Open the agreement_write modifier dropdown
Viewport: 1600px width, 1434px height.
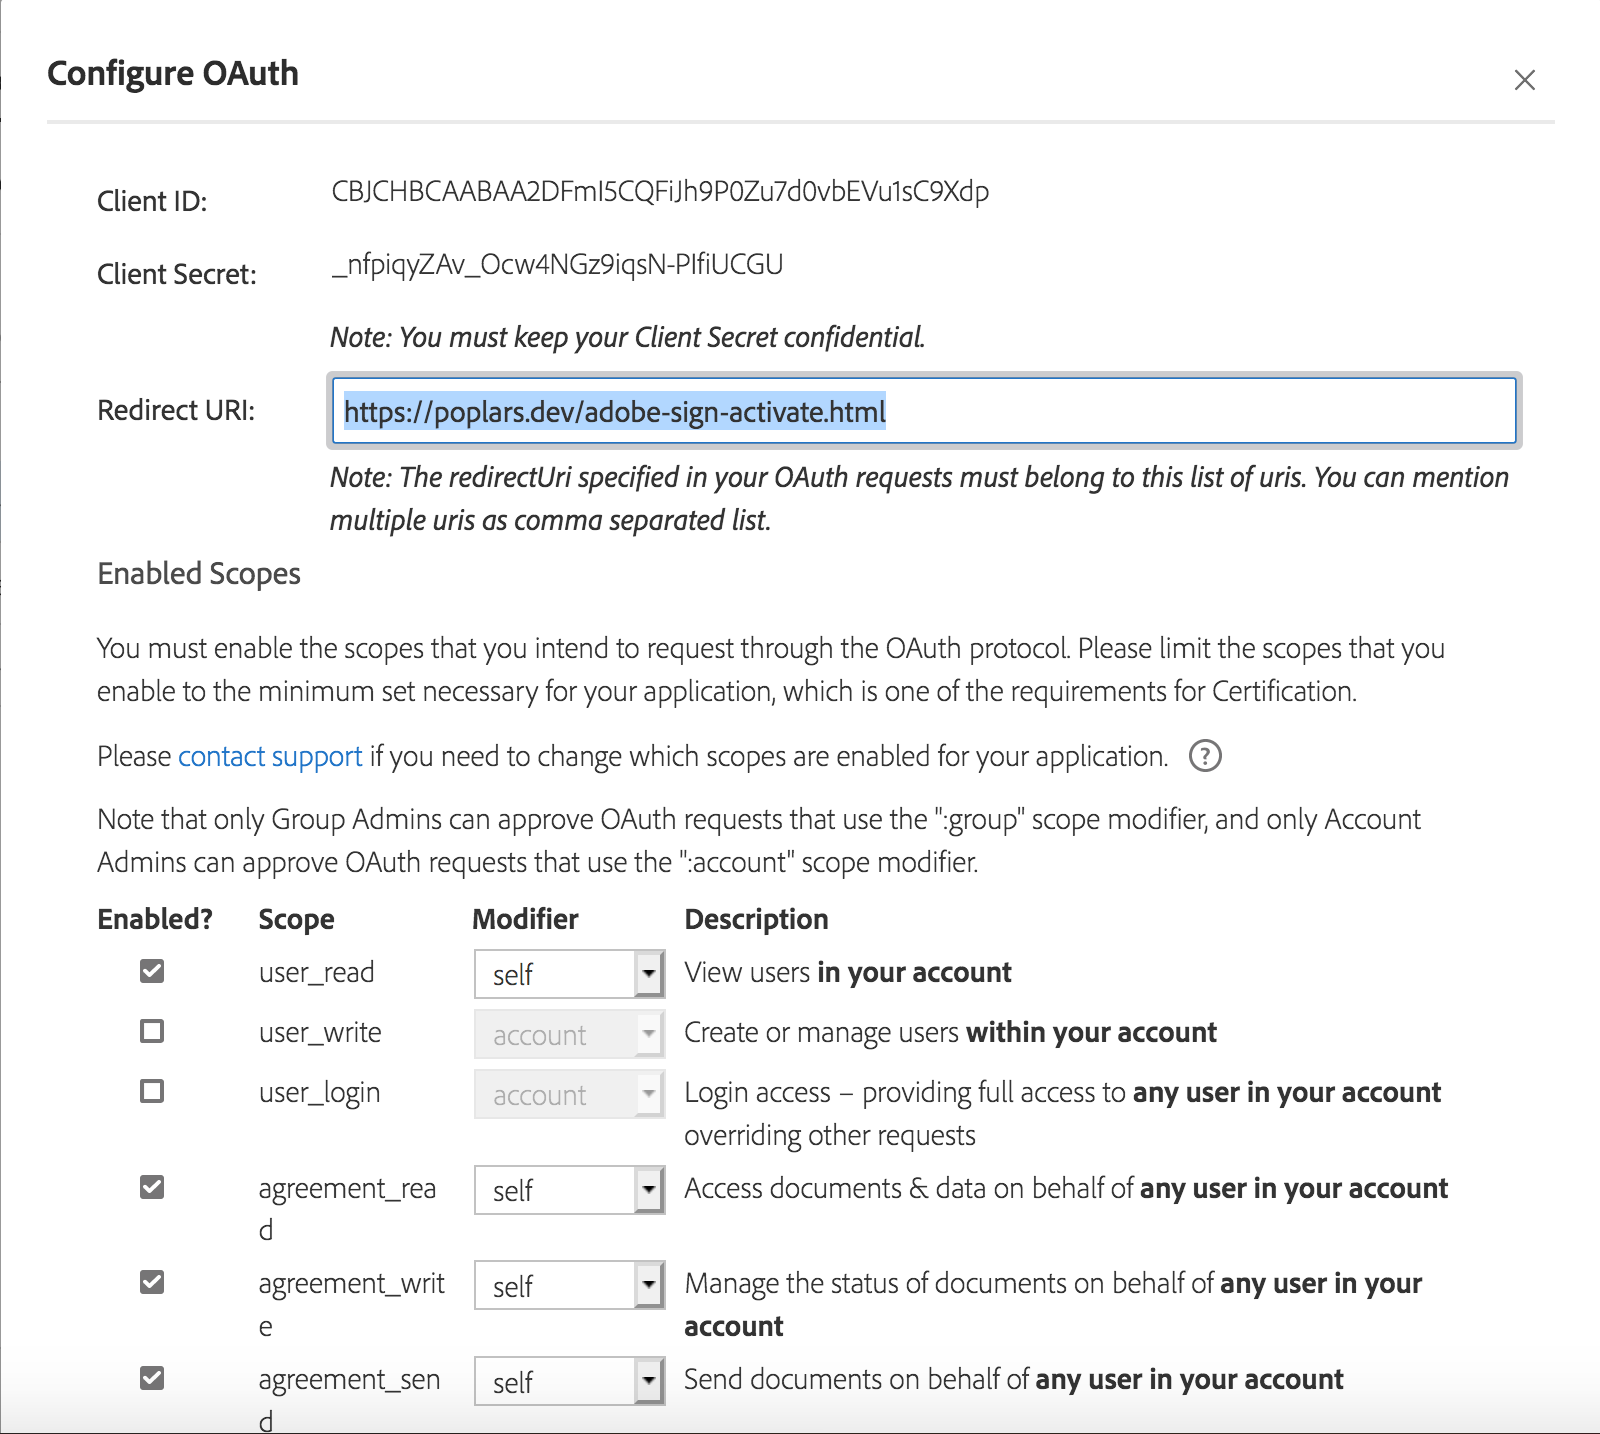coord(569,1285)
